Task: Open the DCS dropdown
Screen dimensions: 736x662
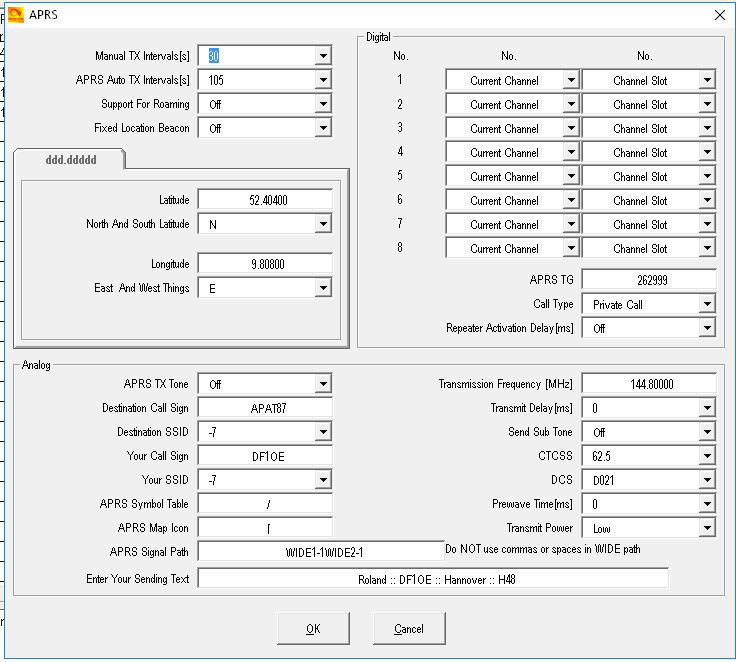Action: point(707,480)
